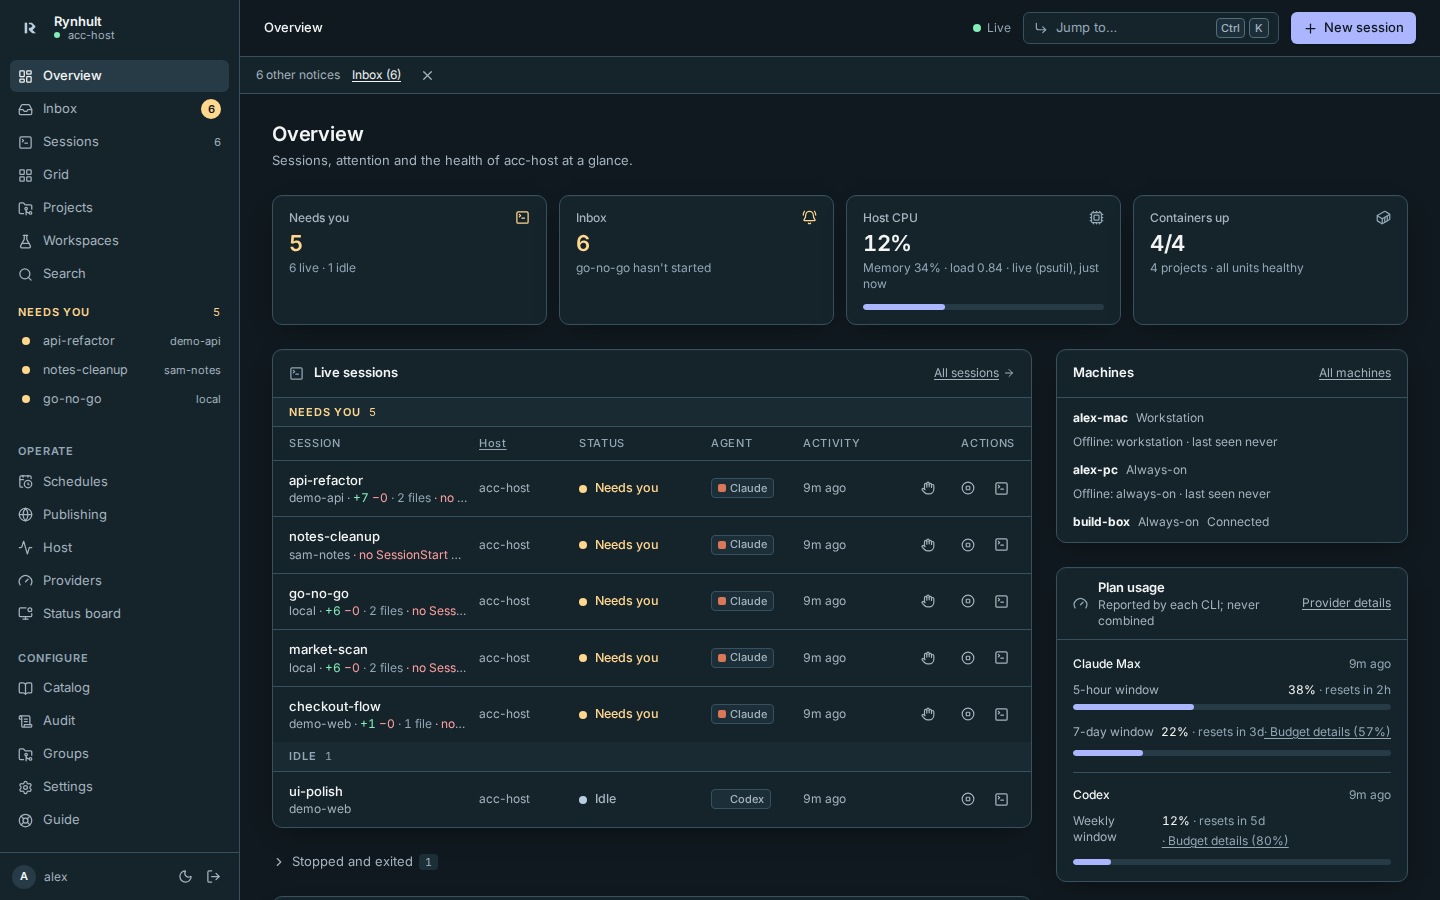Click the Host CPU progress bar
This screenshot has height=900, width=1440.
click(x=983, y=307)
